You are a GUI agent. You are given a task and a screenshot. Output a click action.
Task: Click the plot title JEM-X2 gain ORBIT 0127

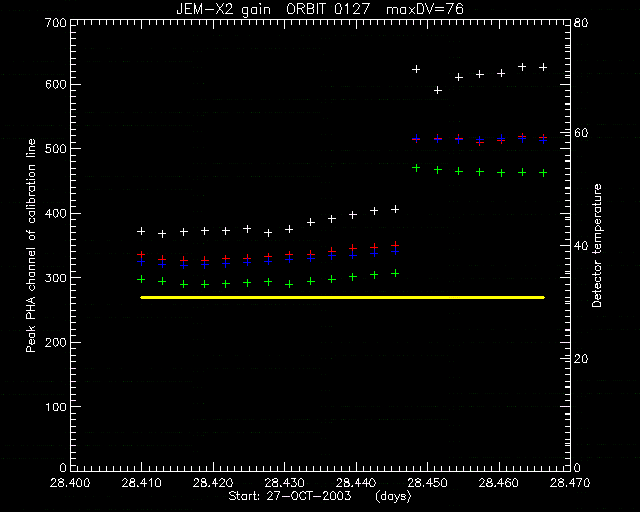[x=273, y=9]
